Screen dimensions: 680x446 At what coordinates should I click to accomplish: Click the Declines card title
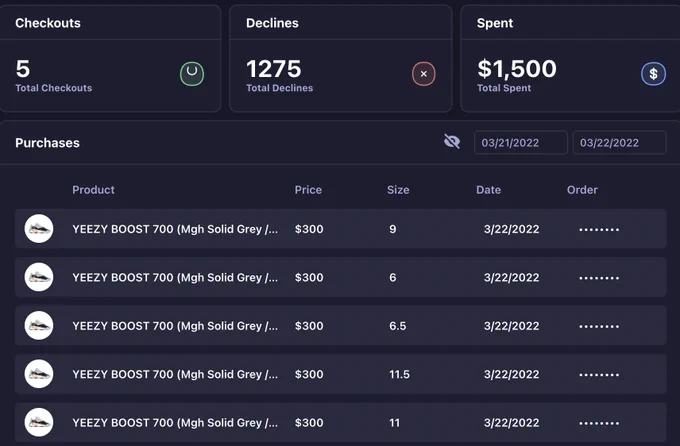click(x=272, y=23)
